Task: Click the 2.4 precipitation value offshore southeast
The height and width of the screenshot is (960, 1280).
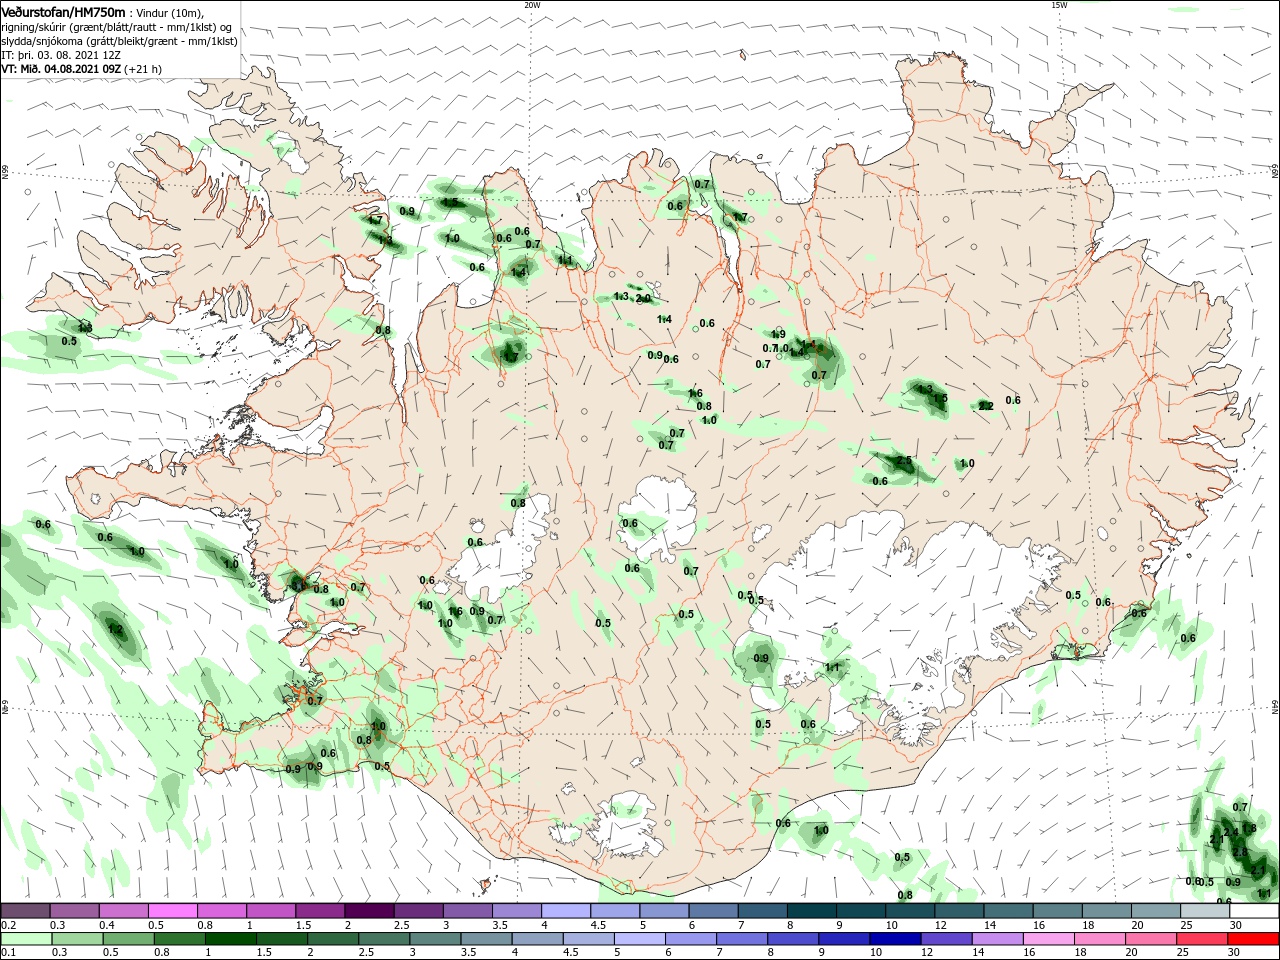Action: [x=1231, y=832]
